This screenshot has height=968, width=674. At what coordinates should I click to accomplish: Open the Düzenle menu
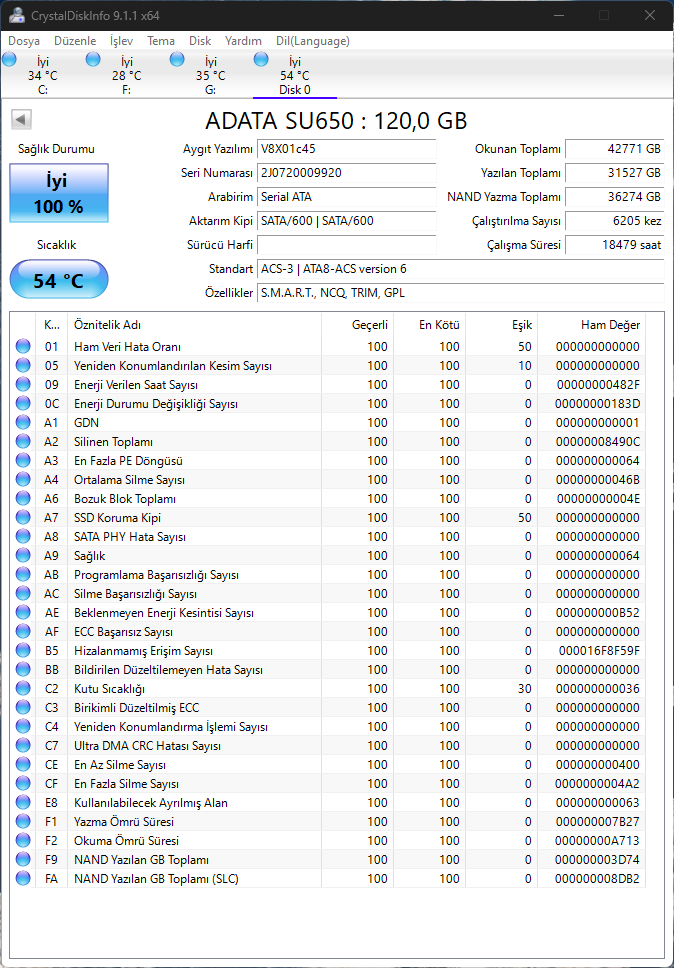click(75, 41)
